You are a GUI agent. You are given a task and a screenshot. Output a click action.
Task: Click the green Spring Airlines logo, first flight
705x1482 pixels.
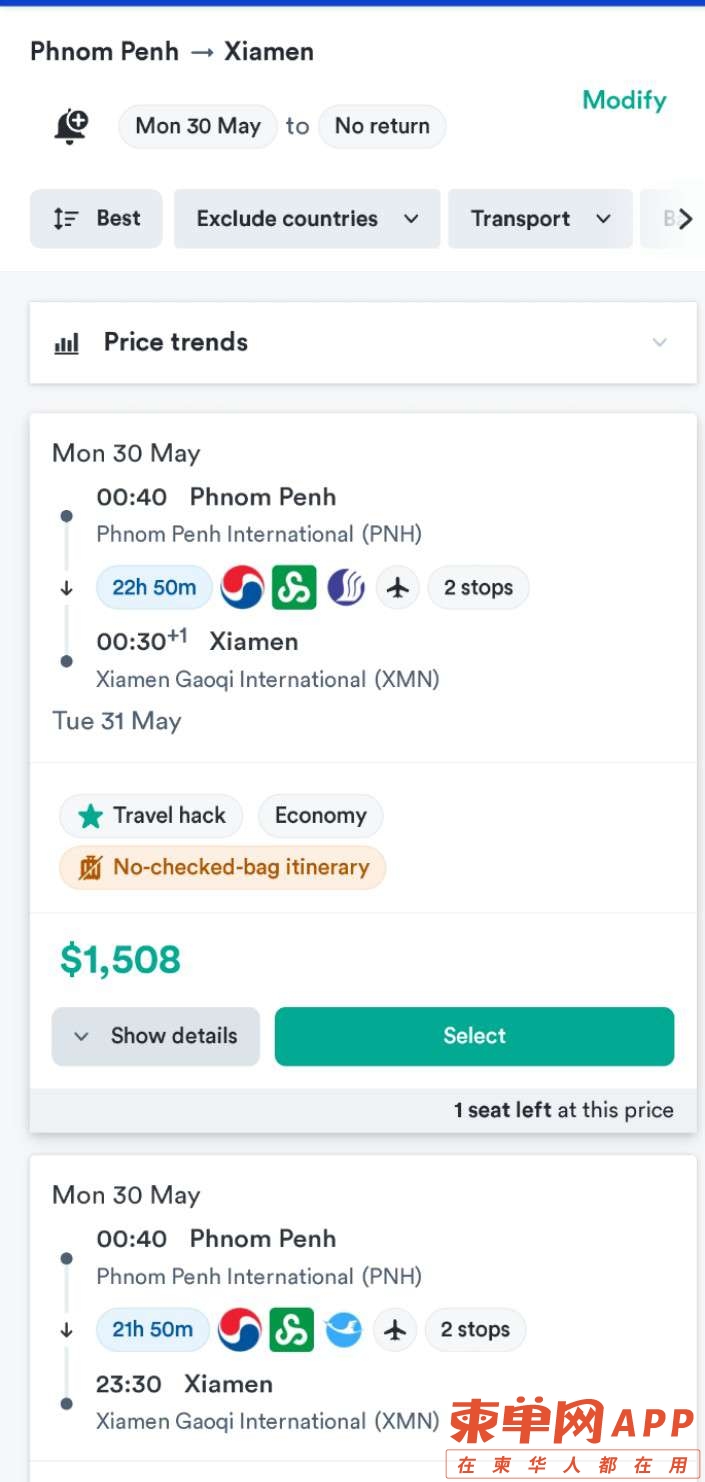294,587
